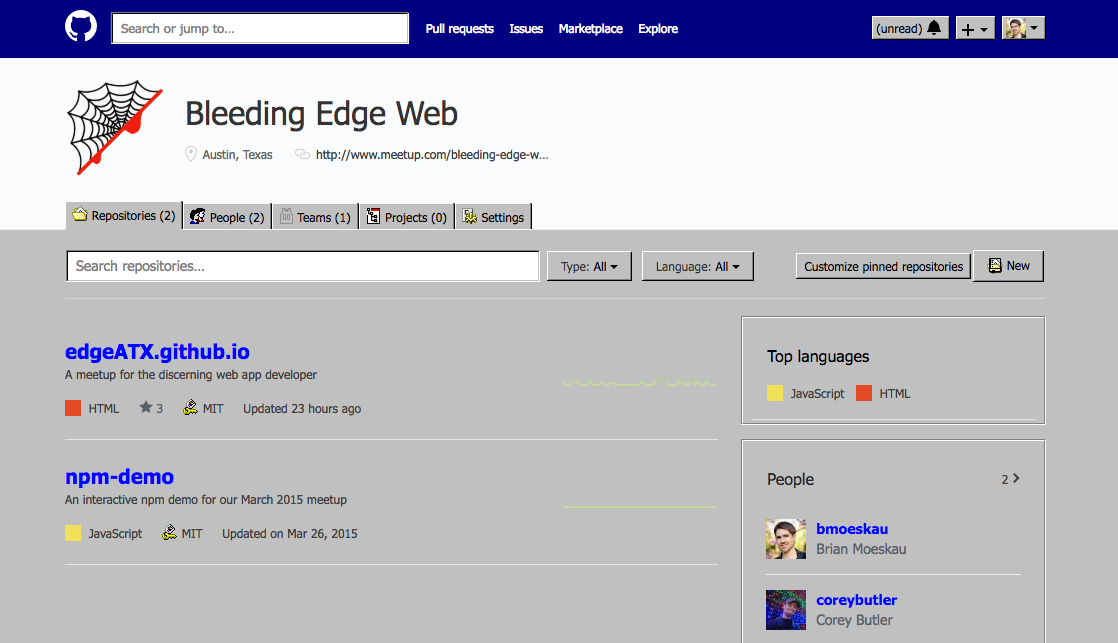Click Corey Butler's avatar photo
The height and width of the screenshot is (643, 1118).
point(786,609)
